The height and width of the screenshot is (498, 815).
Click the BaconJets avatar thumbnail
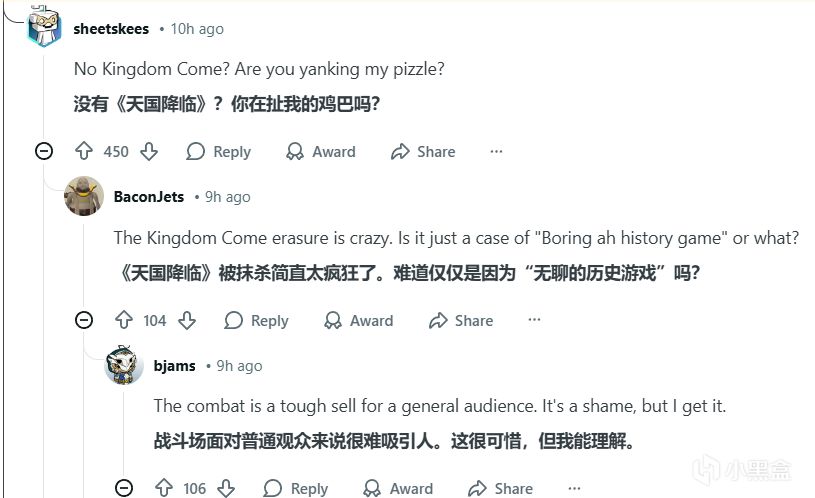point(84,196)
